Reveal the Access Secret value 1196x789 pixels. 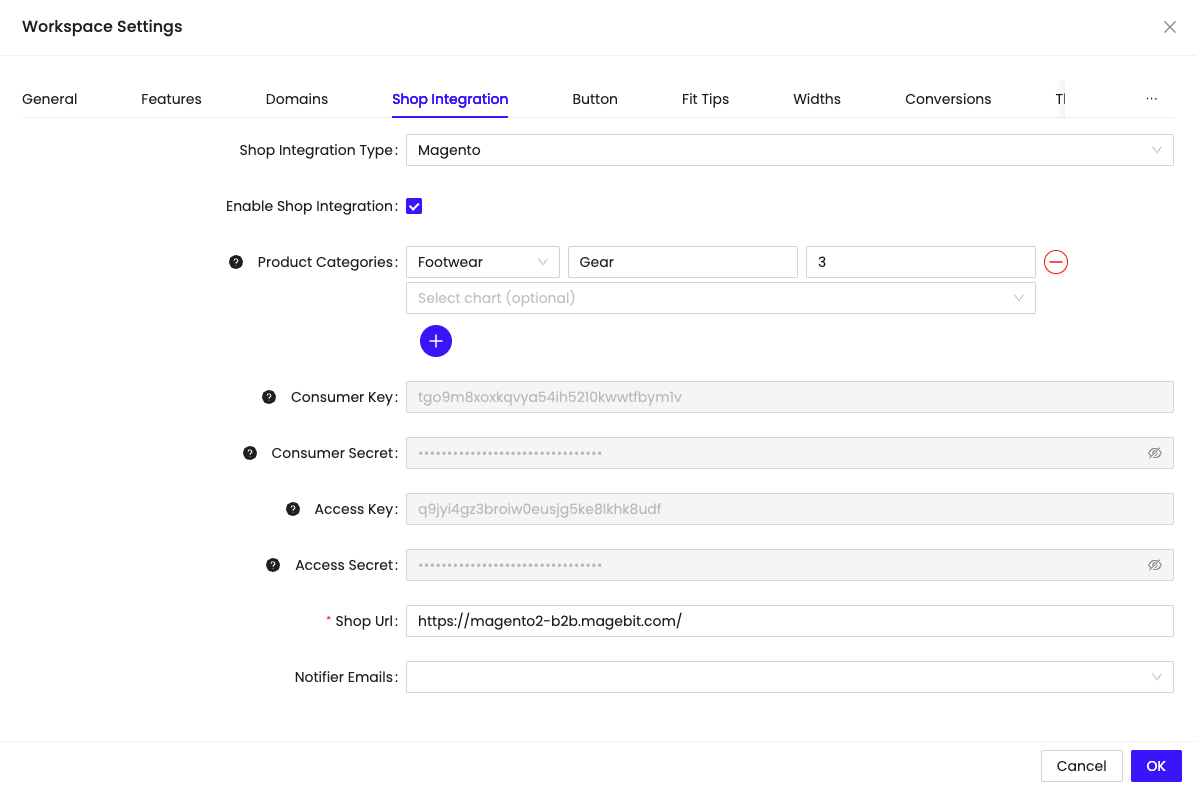tap(1155, 564)
